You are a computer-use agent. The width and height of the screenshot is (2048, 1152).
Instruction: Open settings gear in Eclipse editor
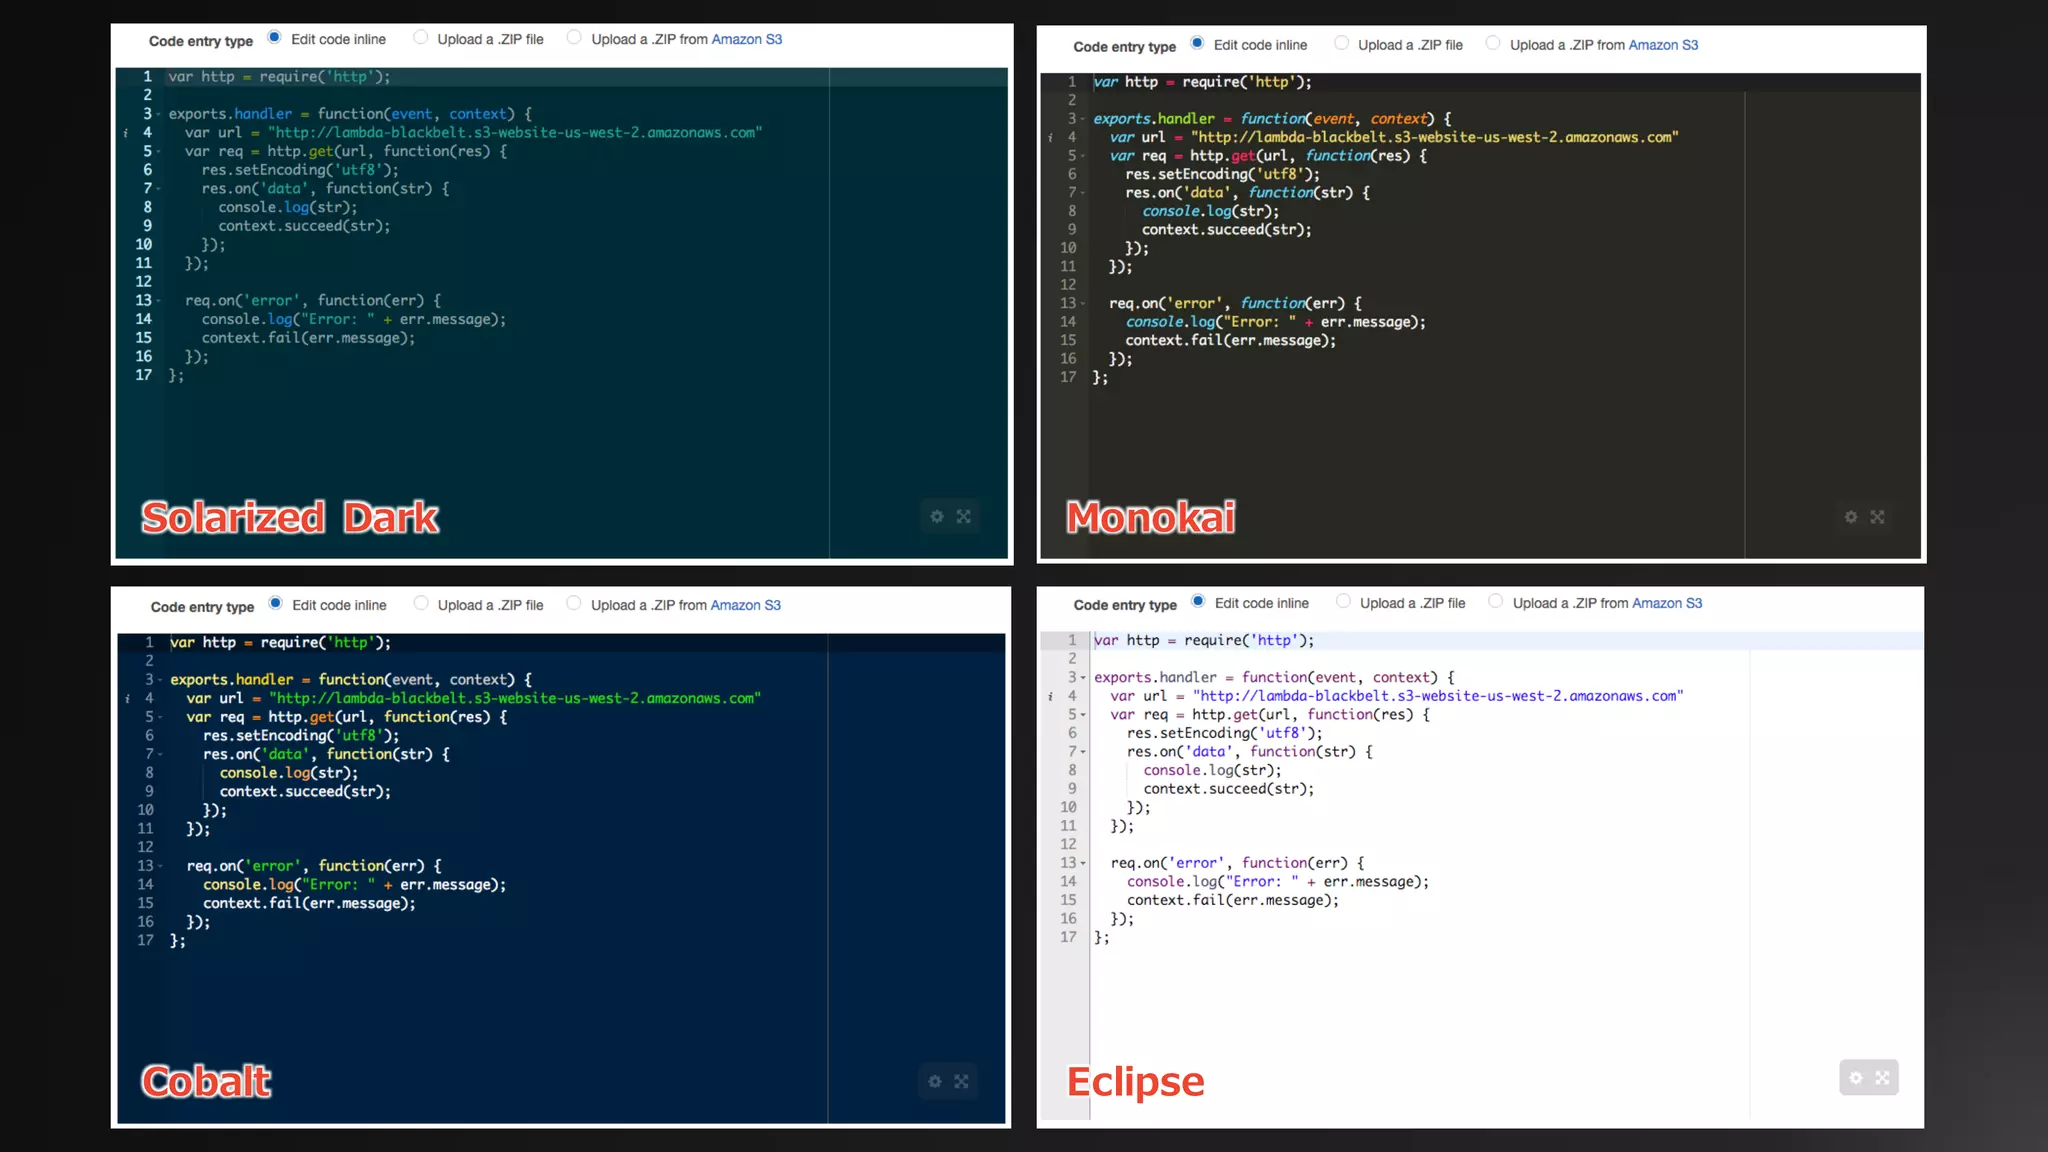click(x=1856, y=1078)
